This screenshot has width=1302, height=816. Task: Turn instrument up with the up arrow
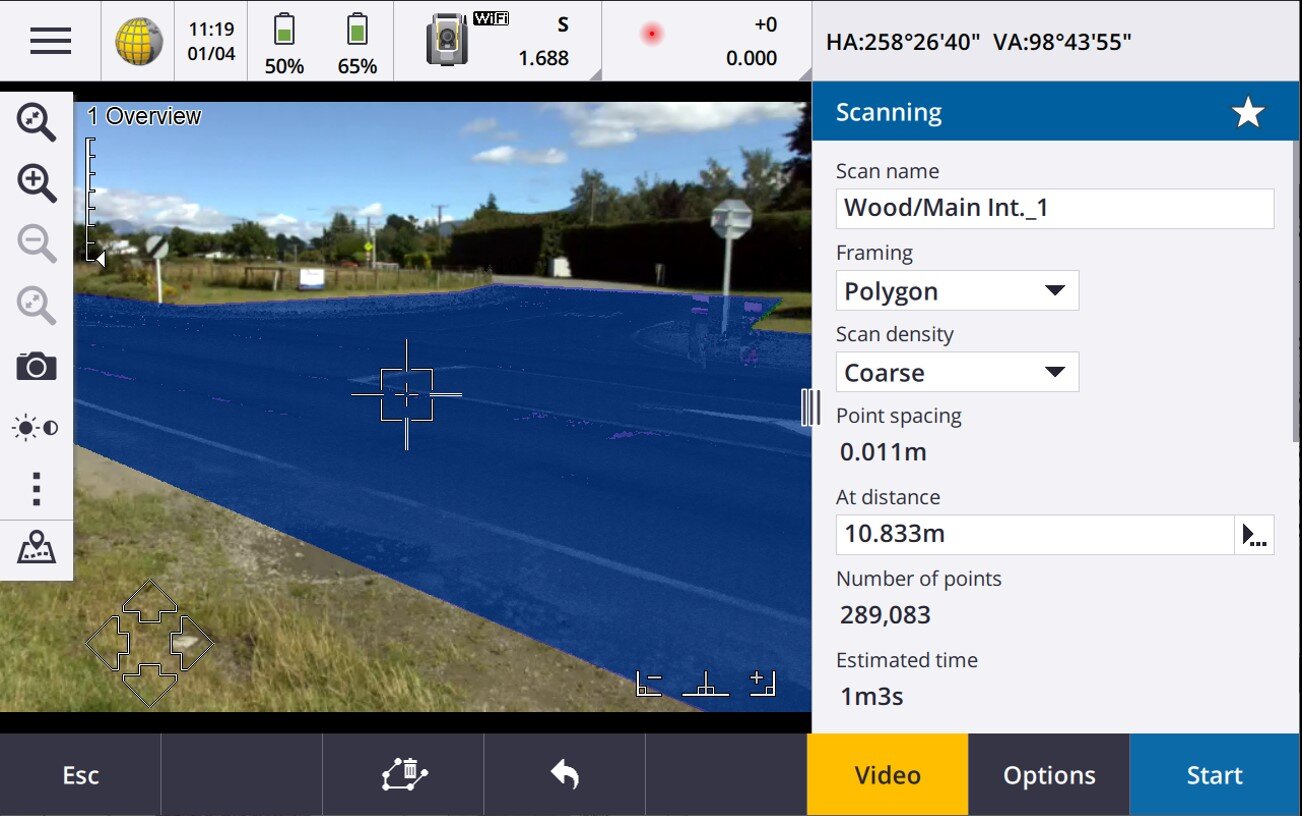click(x=149, y=601)
